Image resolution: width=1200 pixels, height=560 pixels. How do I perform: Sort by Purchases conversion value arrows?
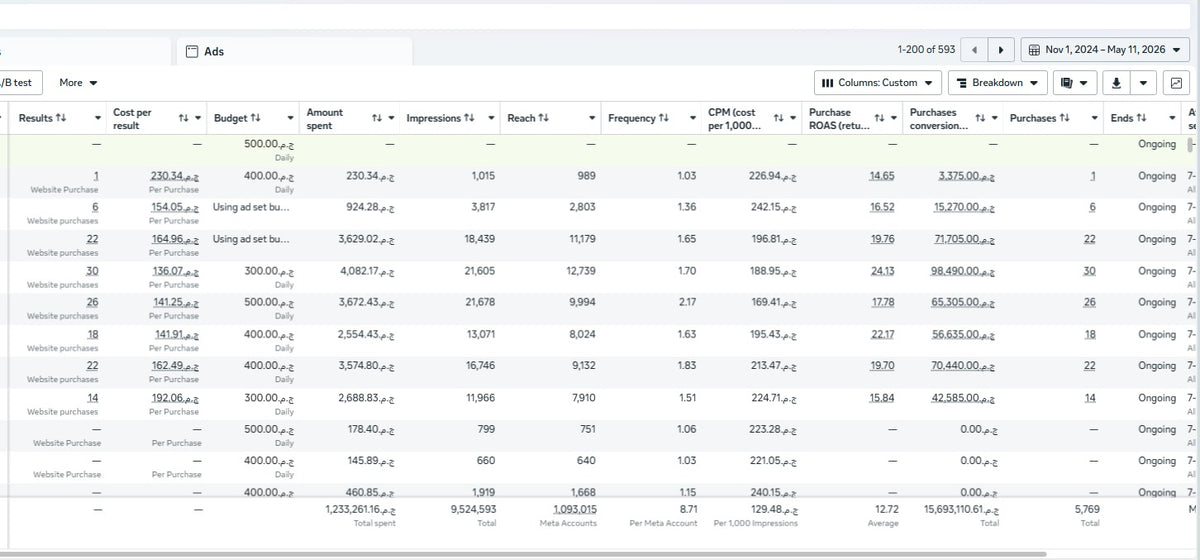[980, 119]
